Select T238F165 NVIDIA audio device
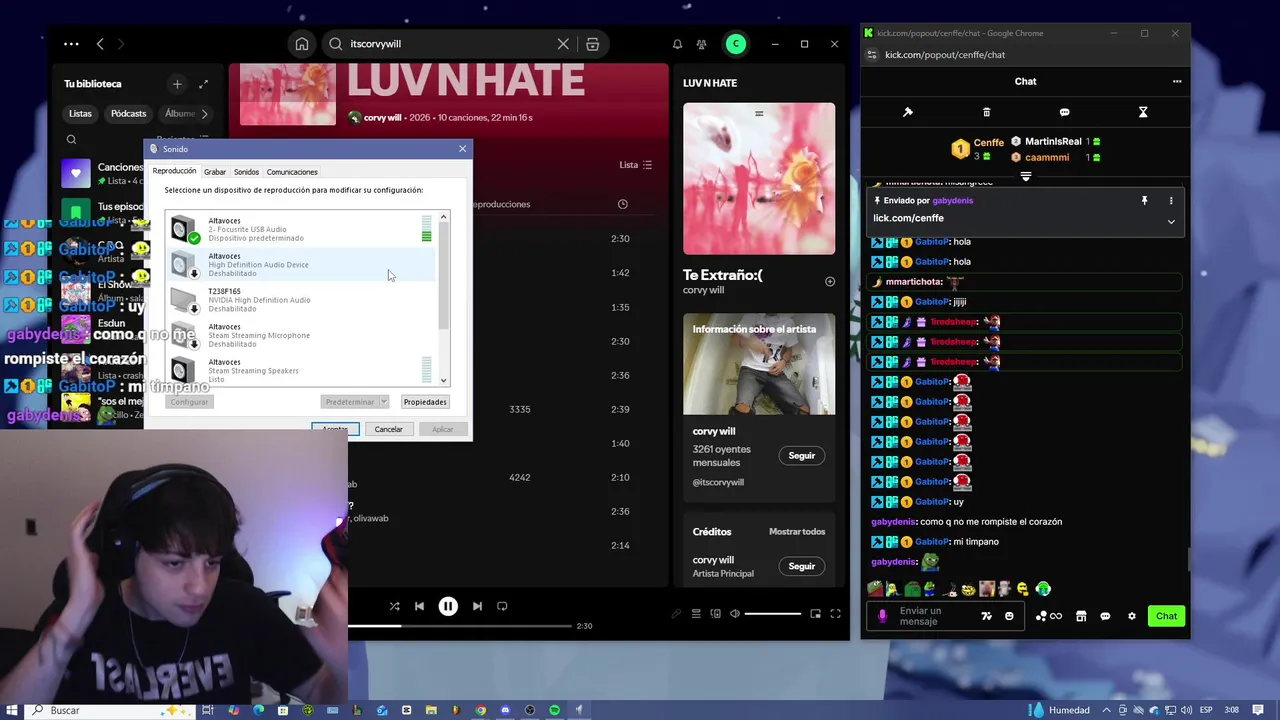 tap(301, 300)
